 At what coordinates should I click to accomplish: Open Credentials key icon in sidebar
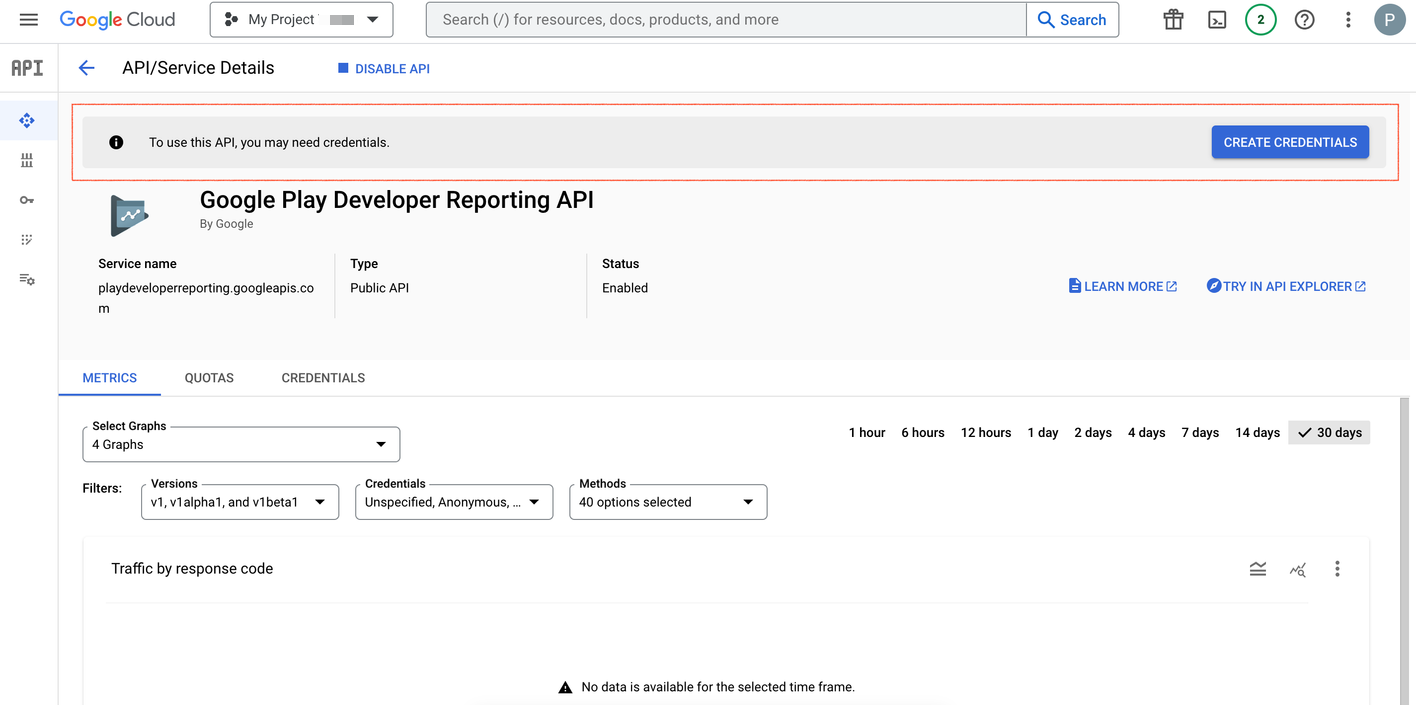click(x=27, y=200)
